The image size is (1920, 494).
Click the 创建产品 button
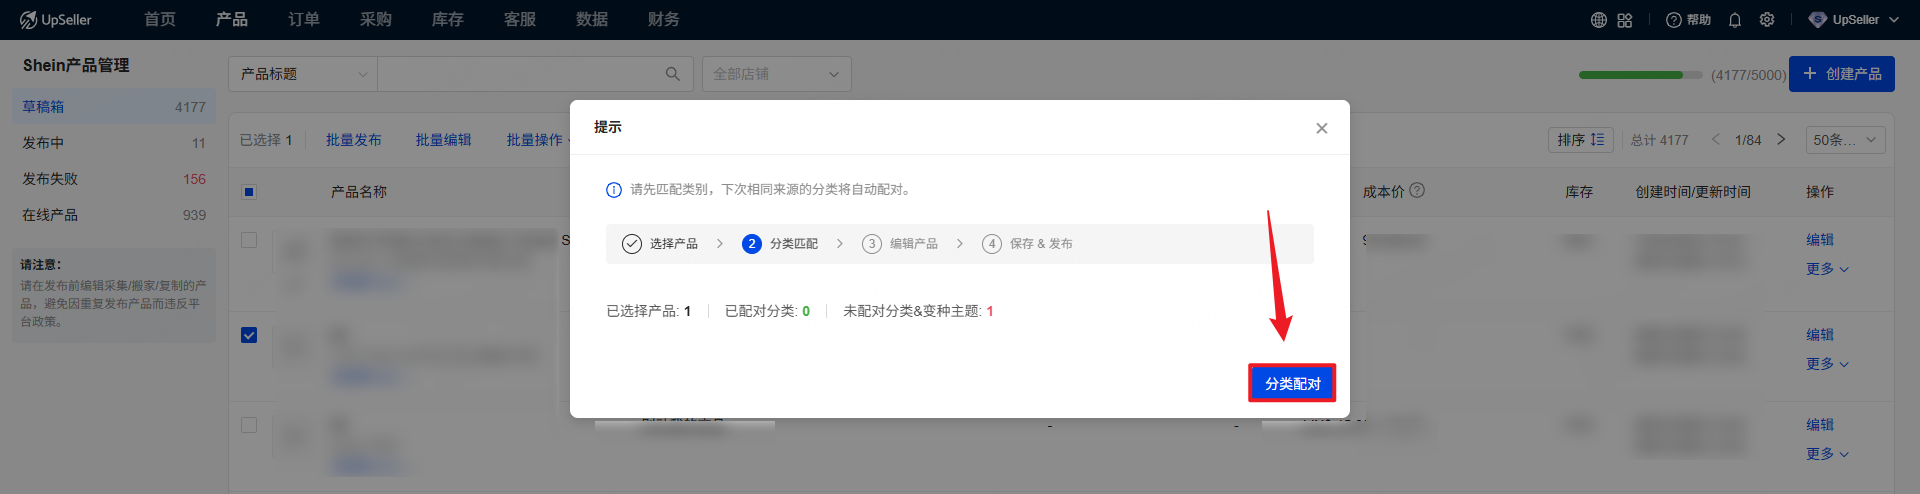point(1841,74)
